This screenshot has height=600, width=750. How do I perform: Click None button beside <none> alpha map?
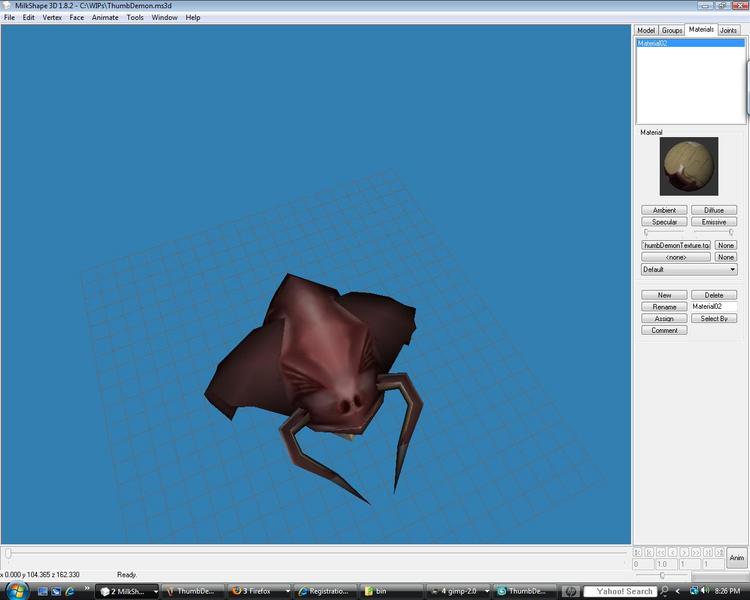(x=726, y=257)
